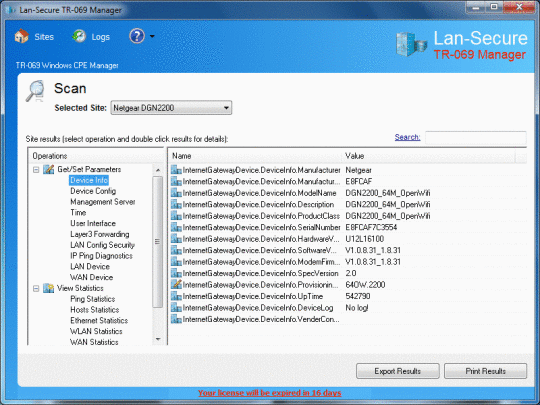This screenshot has height=405, width=540.
Task: Click the Print Results button
Action: pyautogui.click(x=486, y=371)
